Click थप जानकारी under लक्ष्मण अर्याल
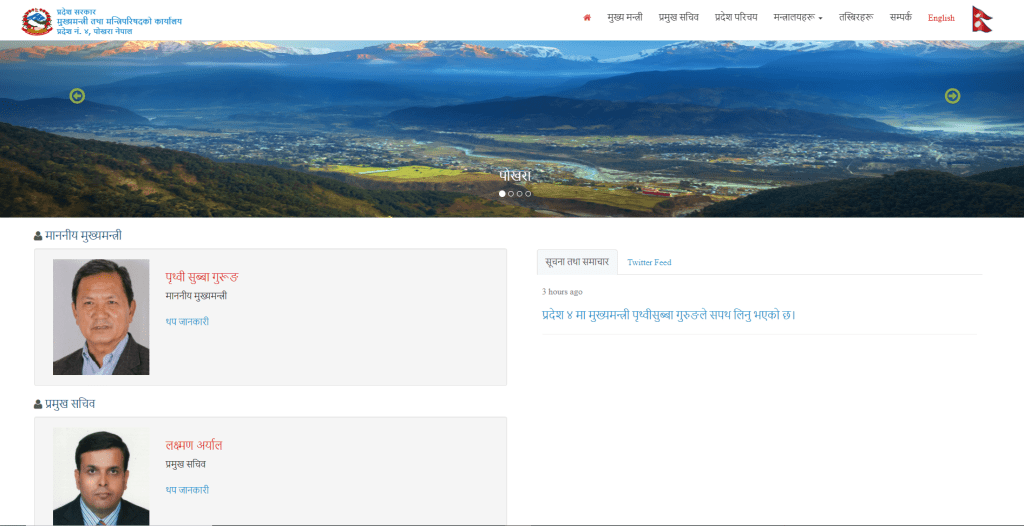Image resolution: width=1024 pixels, height=526 pixels. [x=187, y=490]
